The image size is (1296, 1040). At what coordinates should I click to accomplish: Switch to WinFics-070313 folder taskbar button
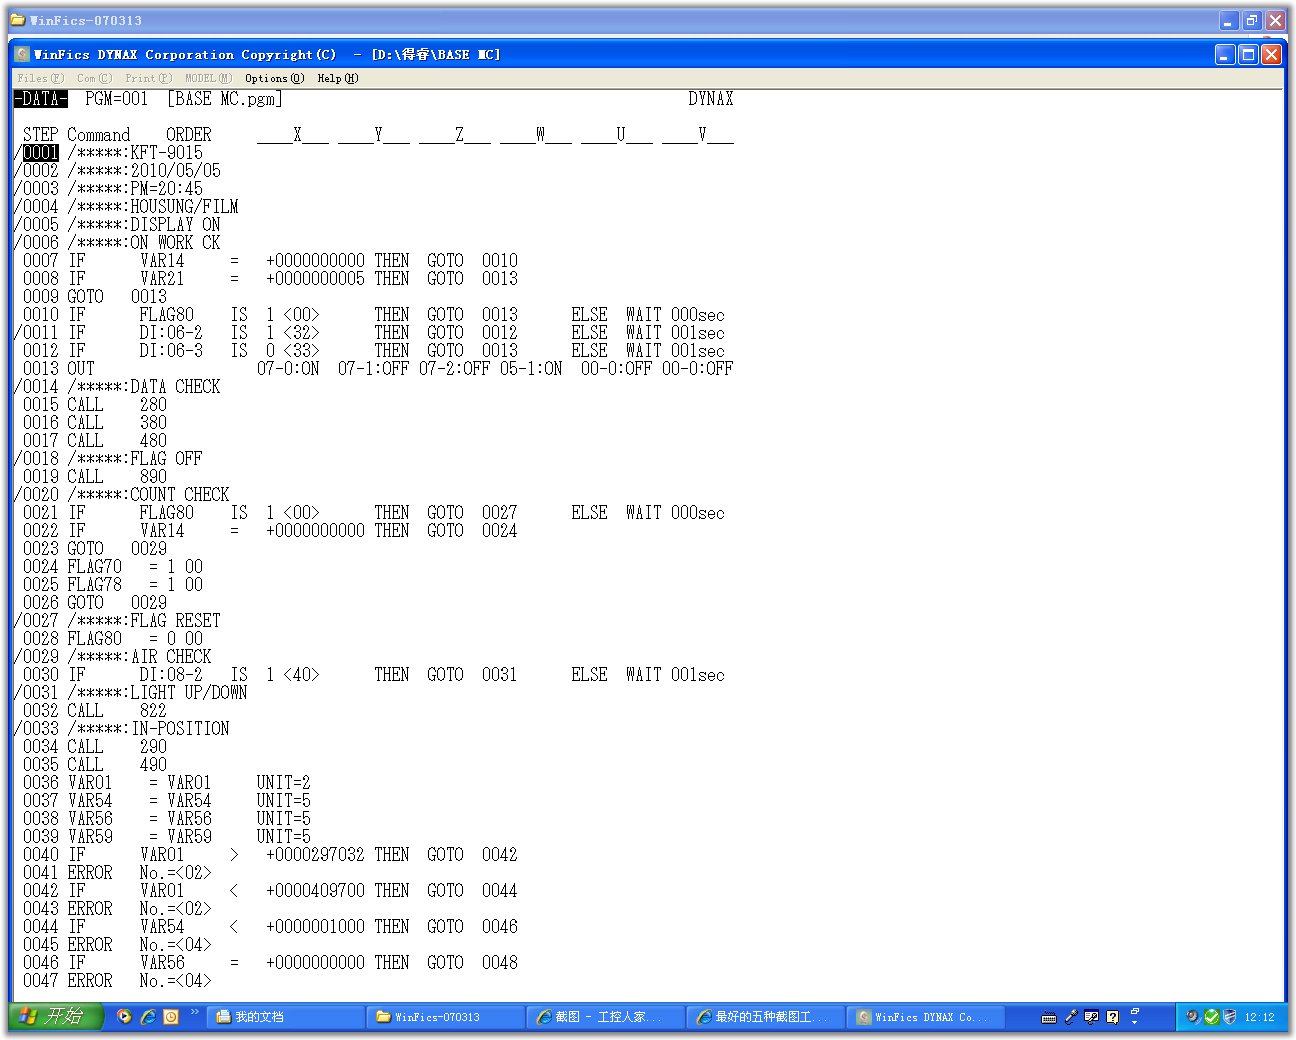pyautogui.click(x=445, y=1017)
